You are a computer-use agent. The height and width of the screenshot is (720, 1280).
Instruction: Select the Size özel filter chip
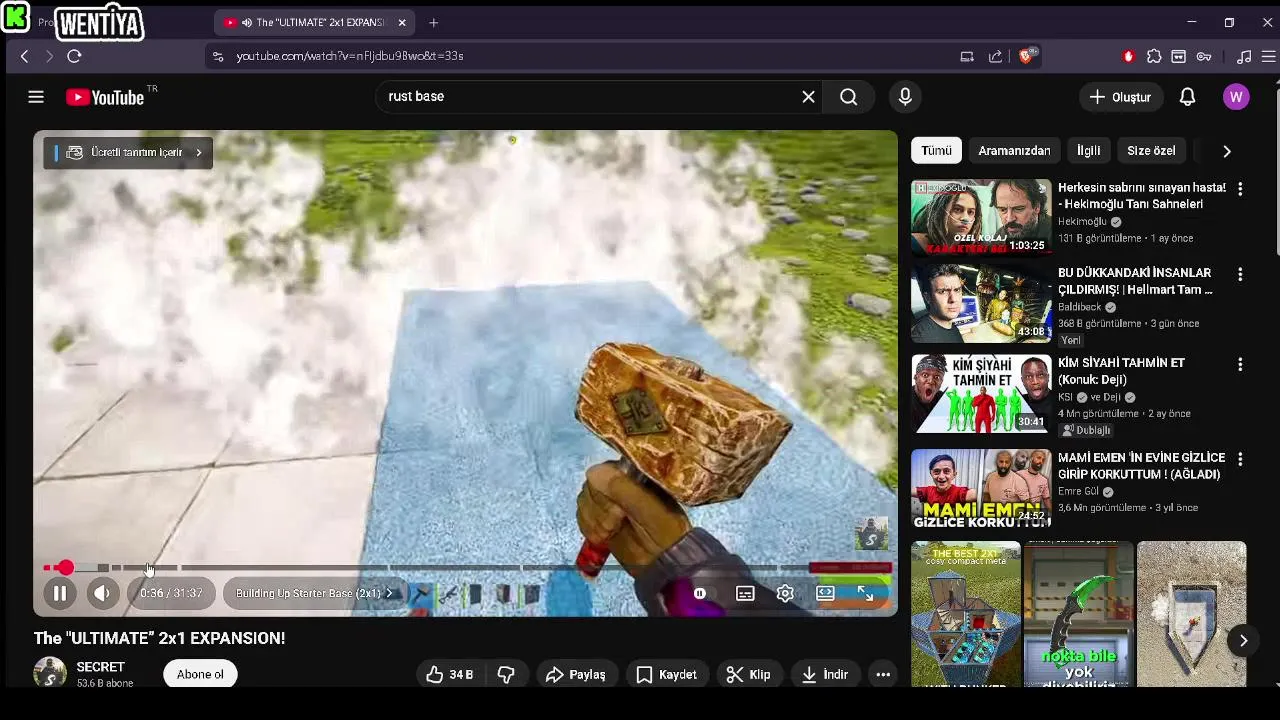1151,151
